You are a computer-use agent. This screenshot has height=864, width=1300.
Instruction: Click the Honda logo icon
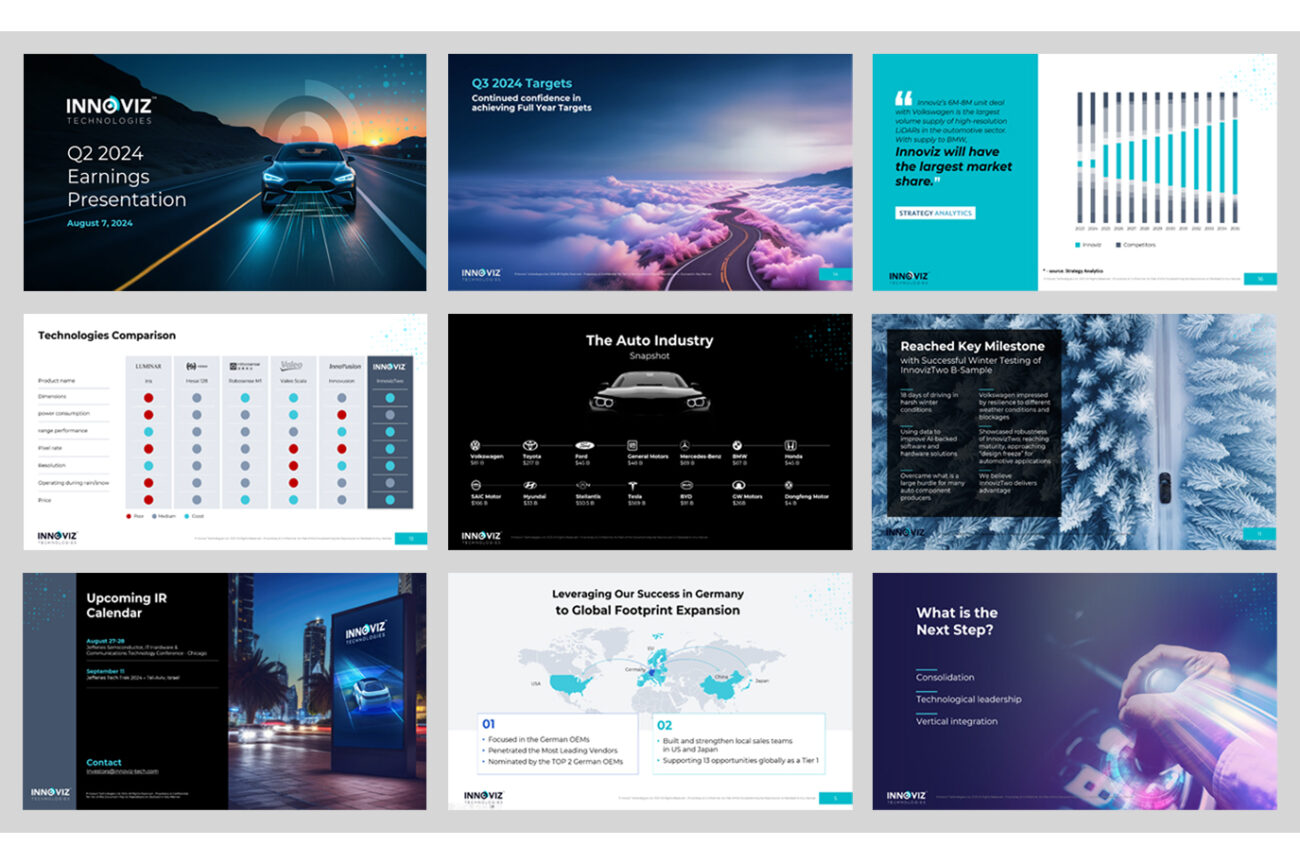(791, 444)
